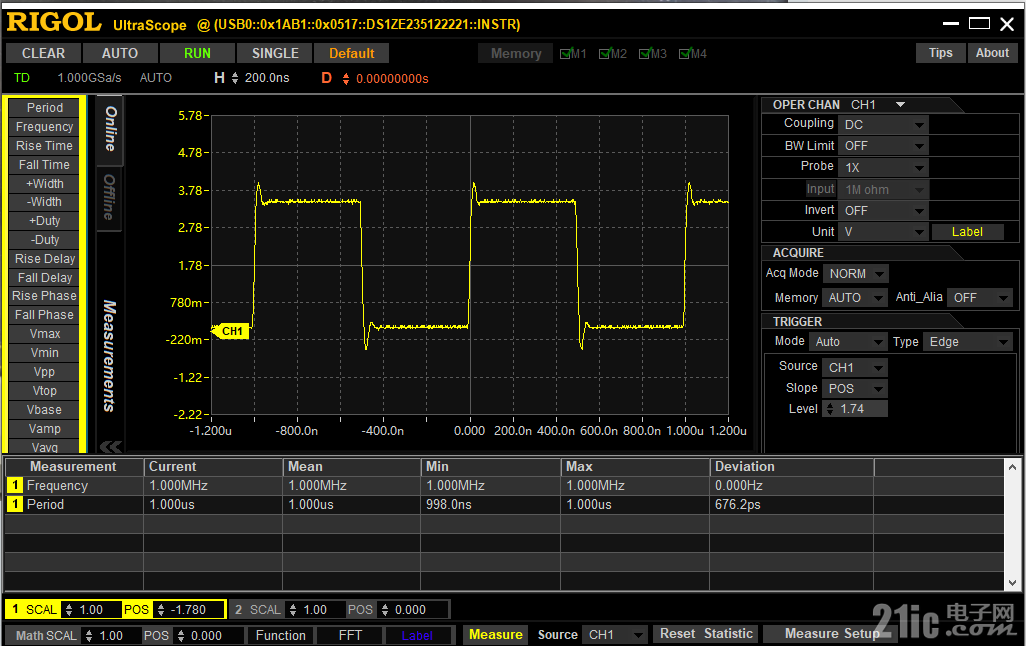Open the trigger Mode Auto dropdown
The image size is (1026, 646).
(848, 342)
